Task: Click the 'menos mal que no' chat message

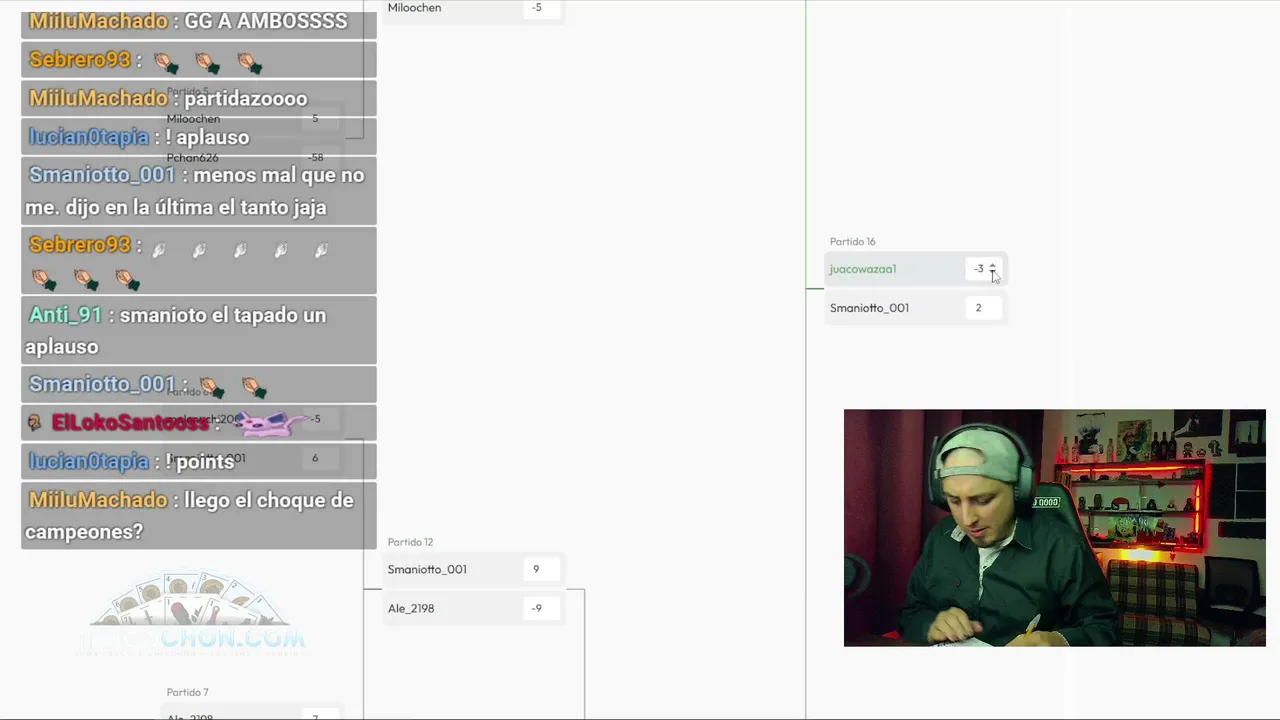Action: (x=199, y=191)
